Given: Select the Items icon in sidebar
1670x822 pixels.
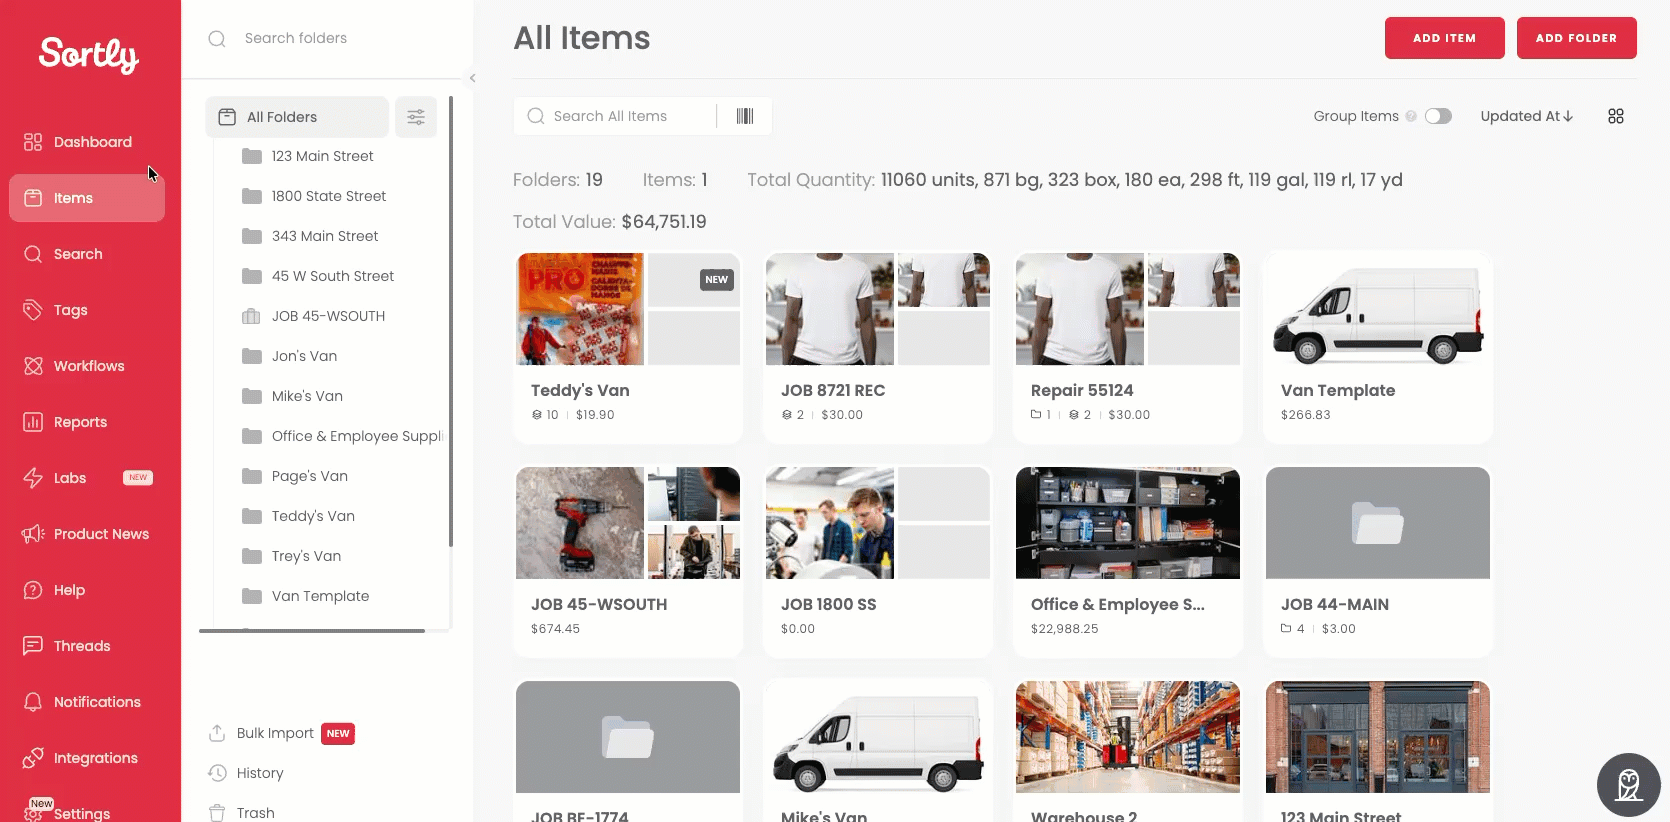Looking at the screenshot, I should tap(33, 198).
